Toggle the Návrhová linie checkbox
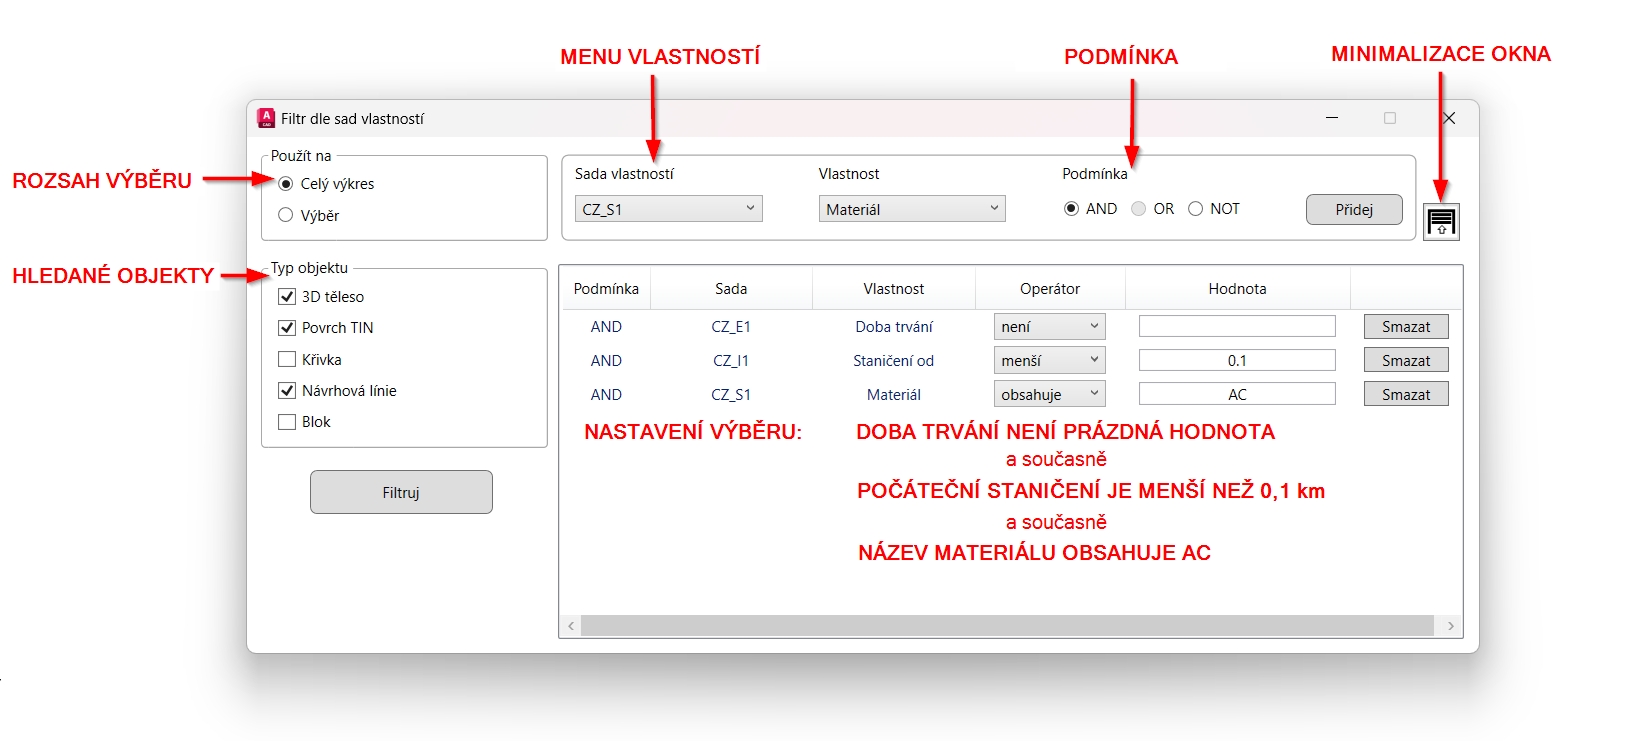The image size is (1647, 741). pos(287,391)
